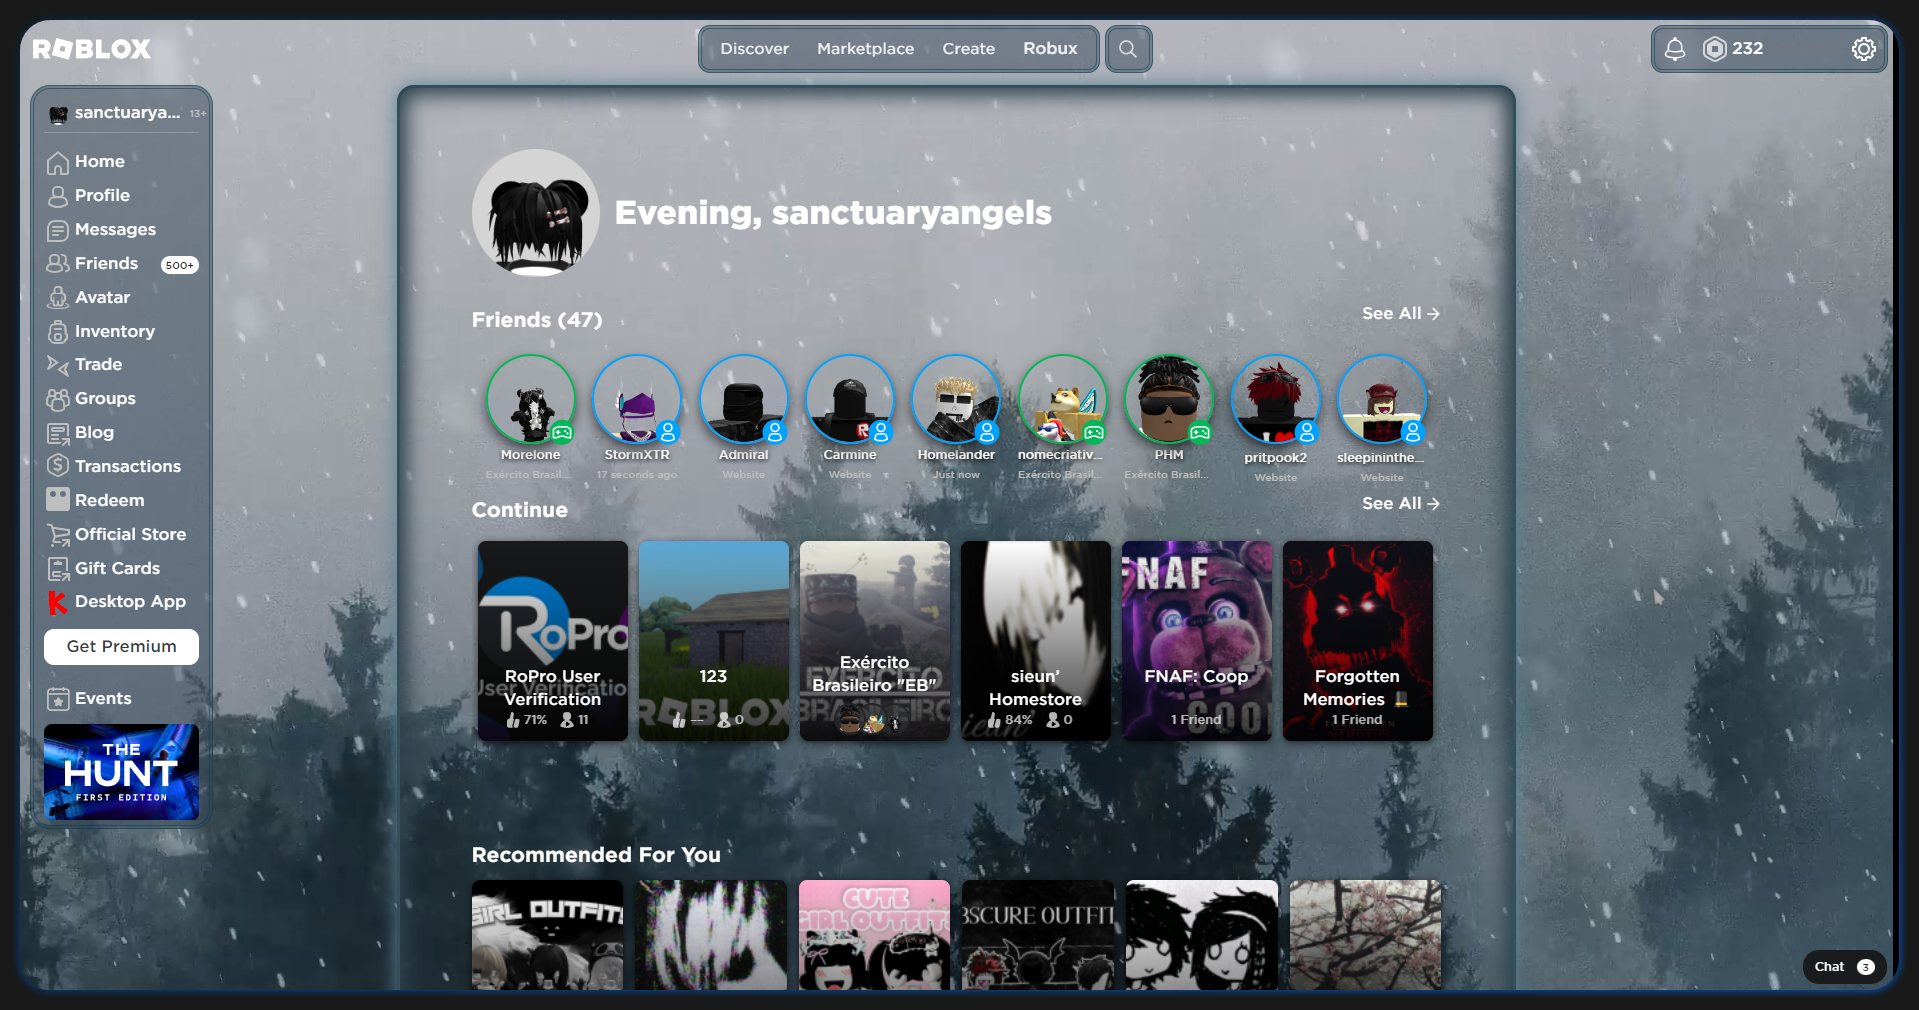This screenshot has height=1010, width=1919.
Task: Open The Hunt First Edition event banner
Action: pyautogui.click(x=120, y=772)
